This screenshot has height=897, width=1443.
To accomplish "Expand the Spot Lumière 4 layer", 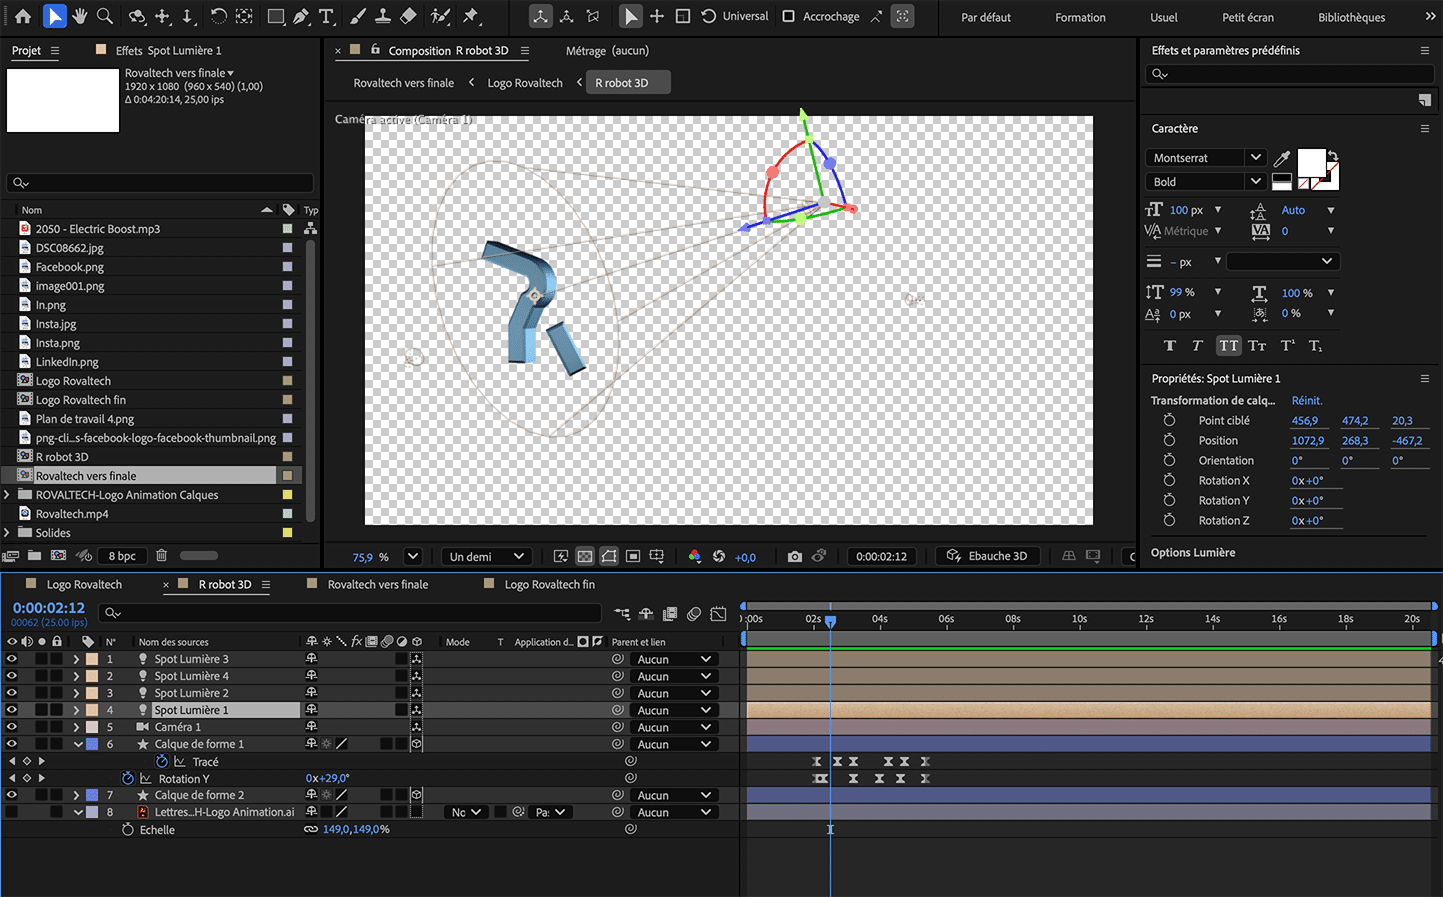I will pos(76,676).
